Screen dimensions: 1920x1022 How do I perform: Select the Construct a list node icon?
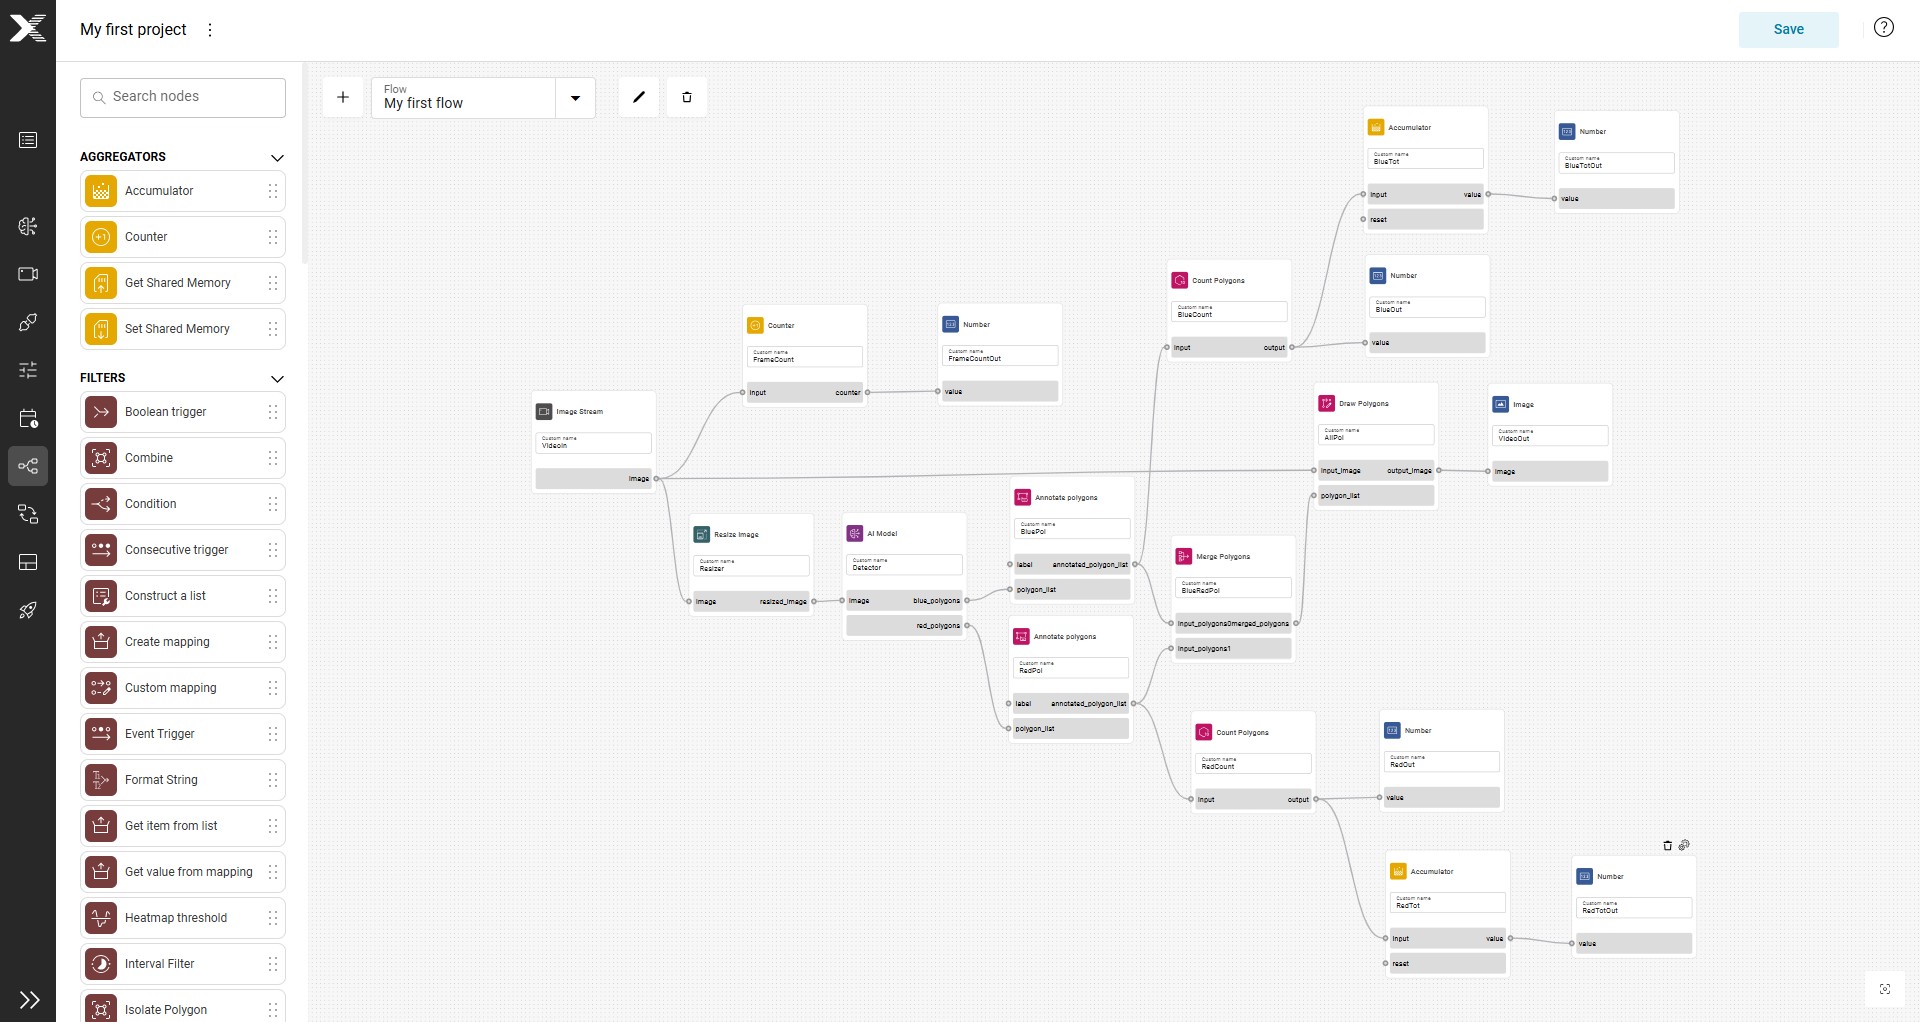point(101,596)
